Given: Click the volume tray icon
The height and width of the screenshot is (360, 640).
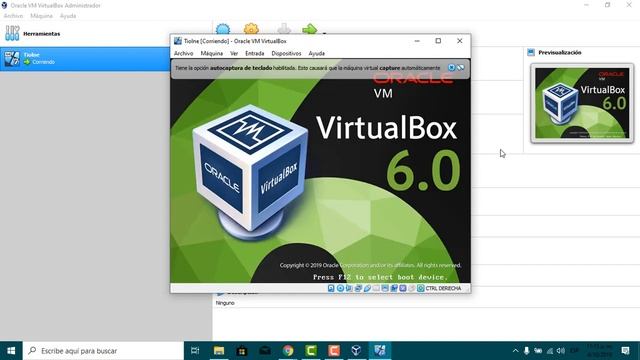Looking at the screenshot, I should pyautogui.click(x=561, y=351).
